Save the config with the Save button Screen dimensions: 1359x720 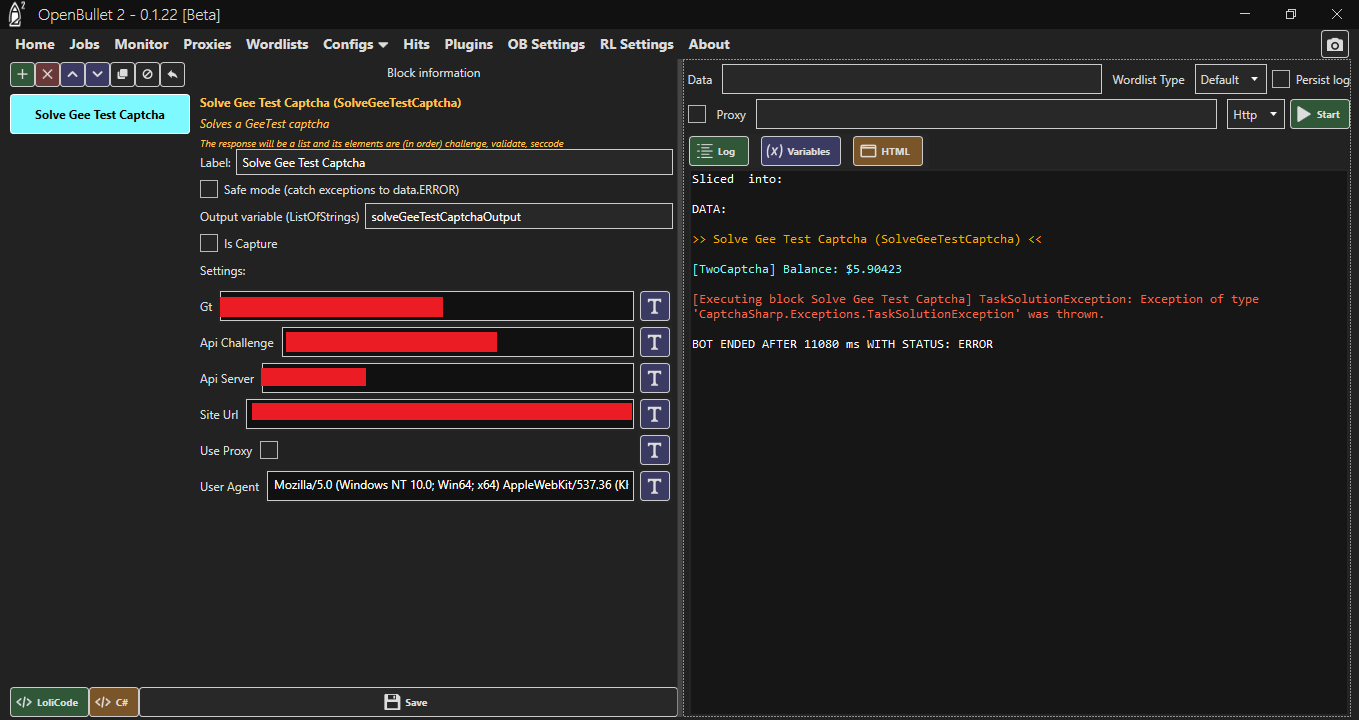pos(406,702)
